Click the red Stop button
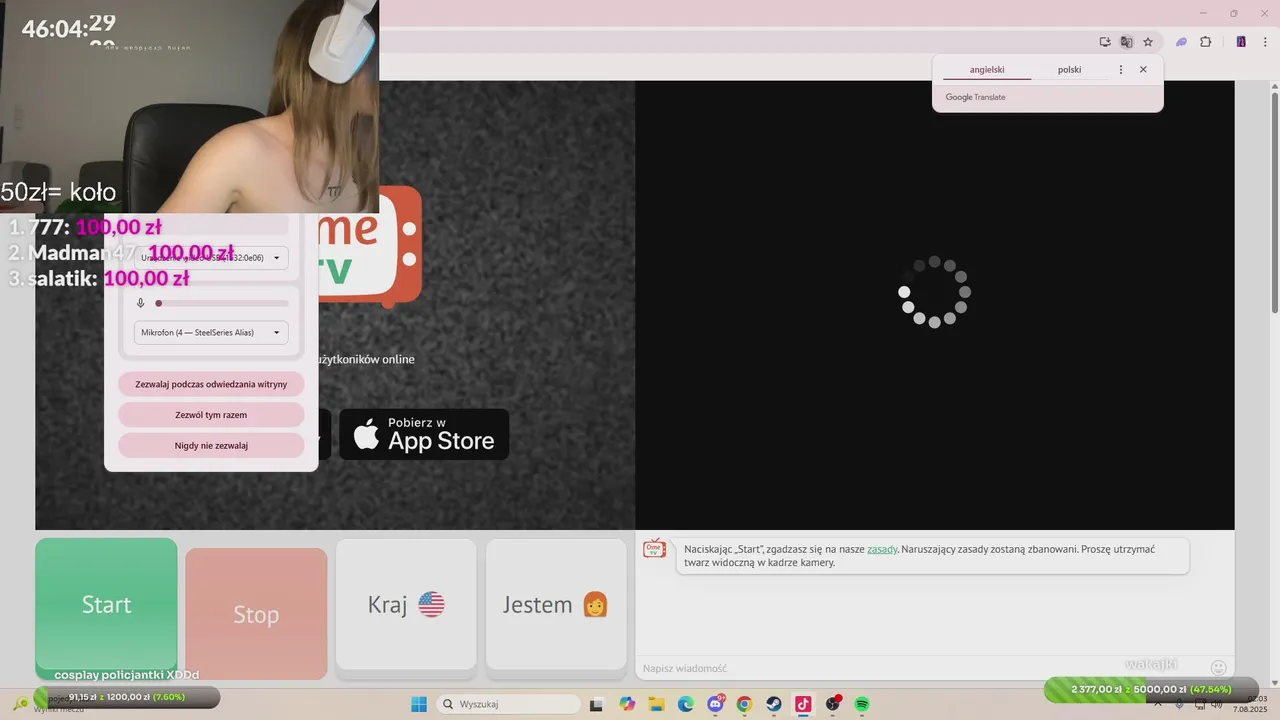This screenshot has height=720, width=1280. pos(256,614)
